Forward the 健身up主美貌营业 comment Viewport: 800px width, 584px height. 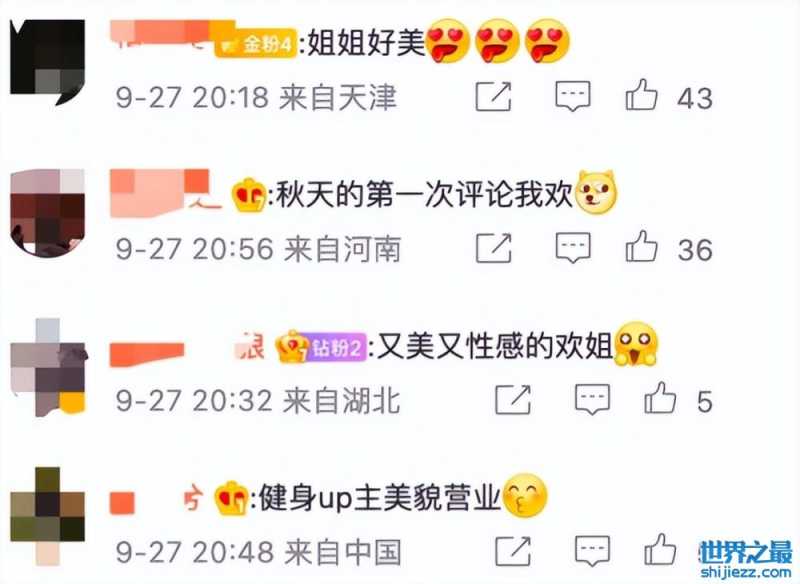(x=513, y=551)
